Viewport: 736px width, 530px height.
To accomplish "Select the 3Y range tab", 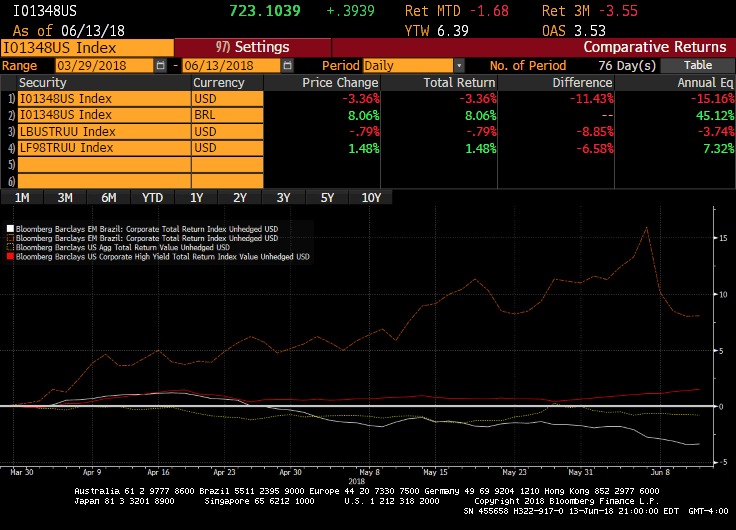I will point(284,198).
